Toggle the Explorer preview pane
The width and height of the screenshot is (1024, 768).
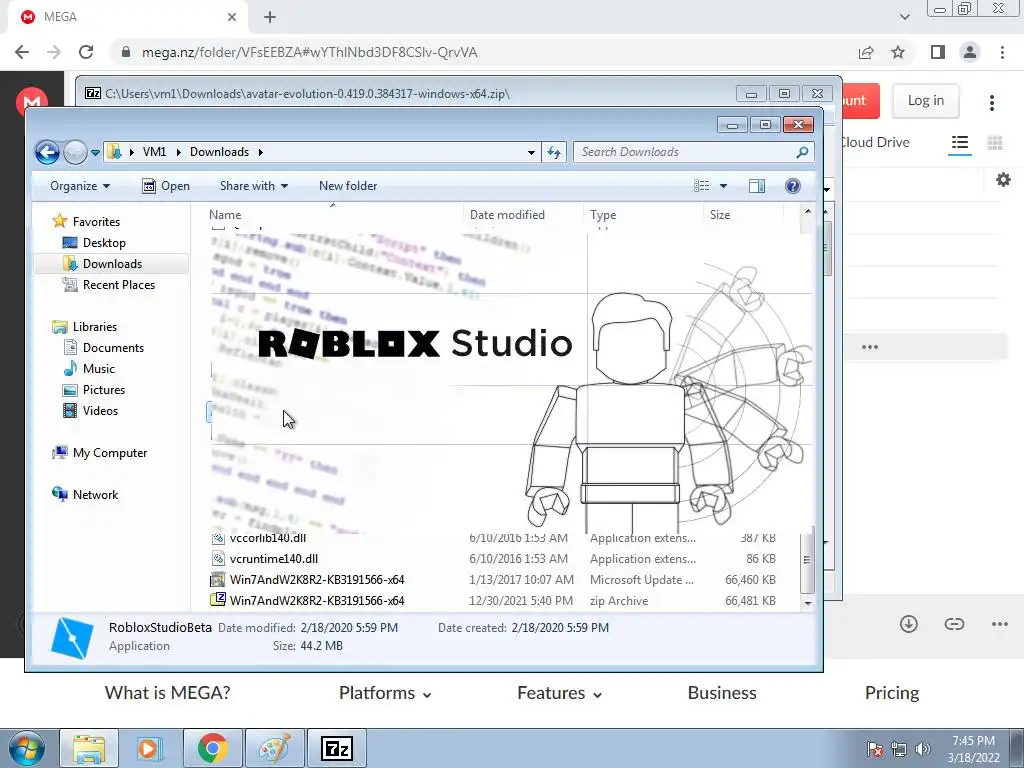click(757, 186)
